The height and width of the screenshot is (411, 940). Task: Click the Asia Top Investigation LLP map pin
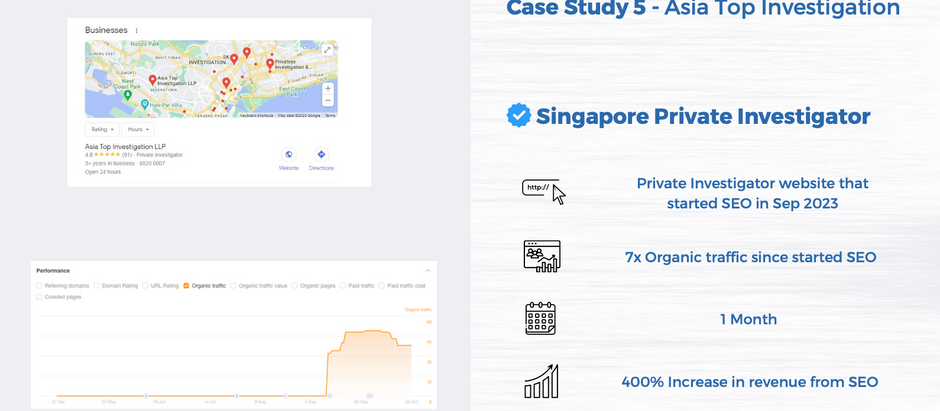(152, 80)
